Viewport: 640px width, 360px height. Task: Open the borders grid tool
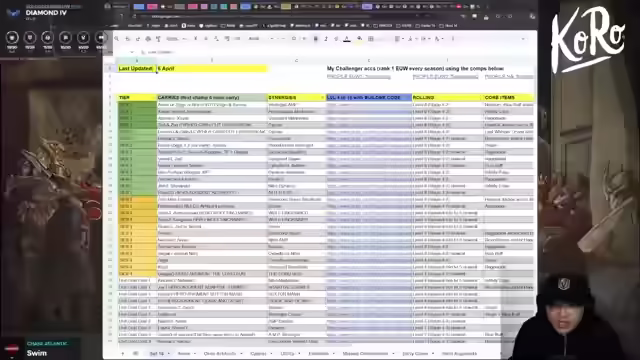[x=371, y=39]
